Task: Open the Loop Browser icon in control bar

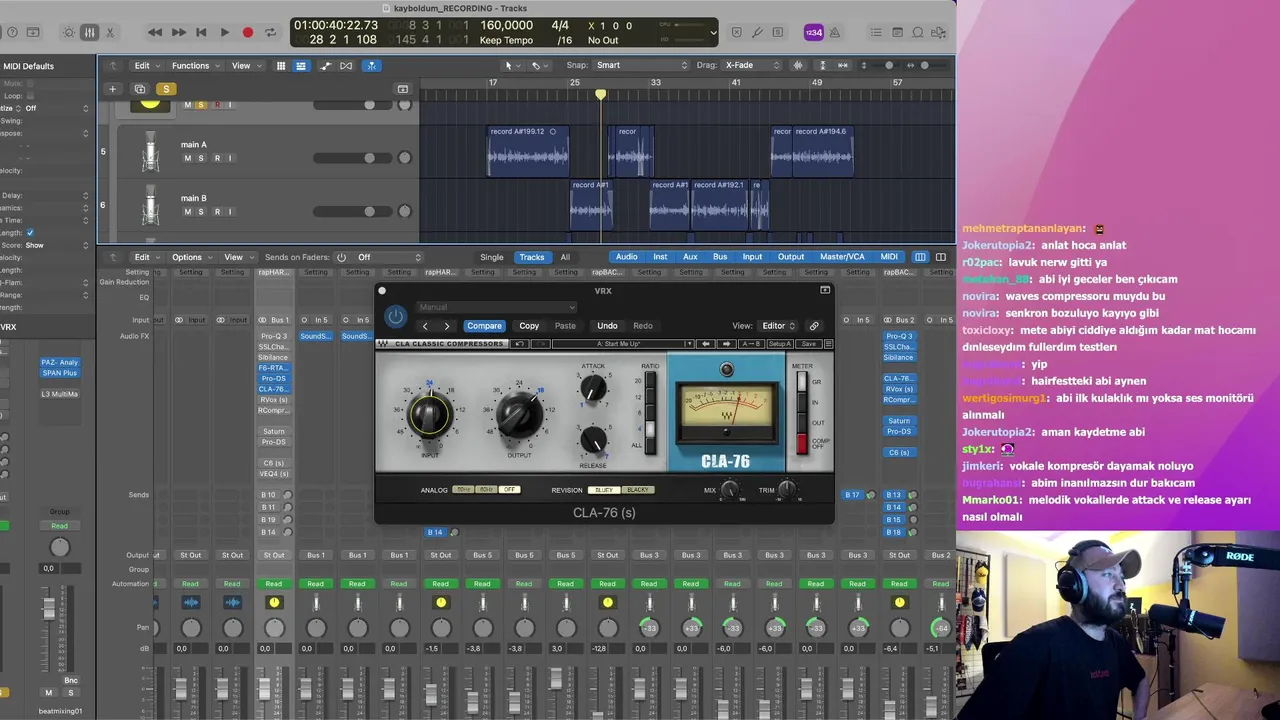Action: pos(917,32)
